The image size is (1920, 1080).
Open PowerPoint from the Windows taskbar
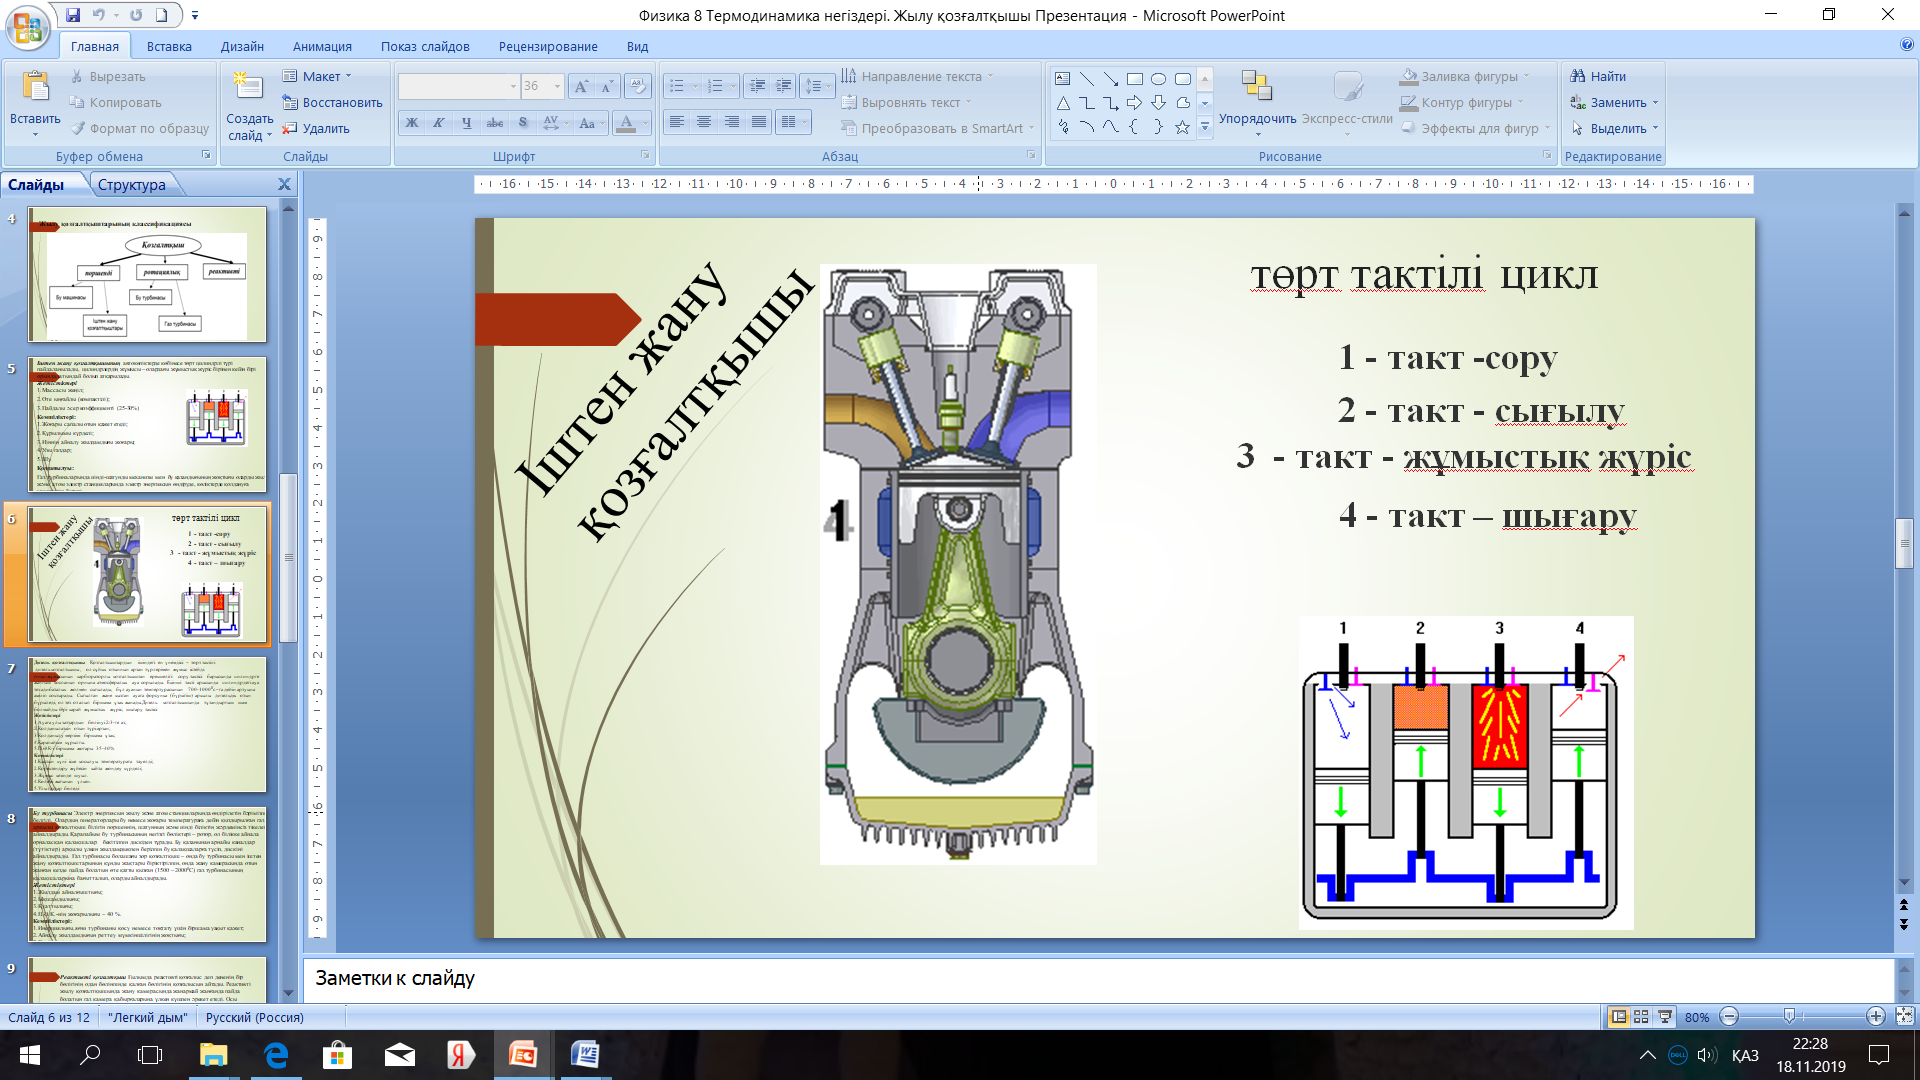523,1055
